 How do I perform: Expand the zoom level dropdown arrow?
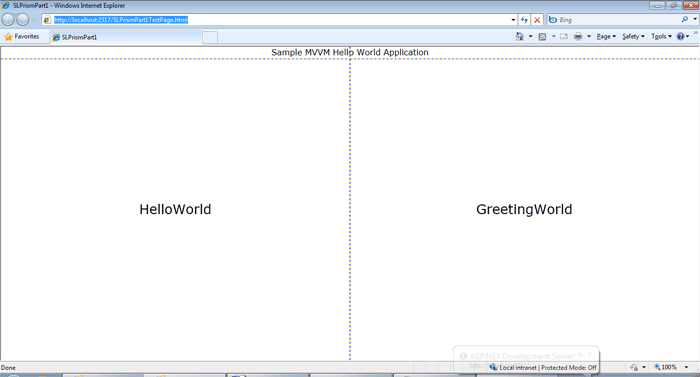coord(686,367)
